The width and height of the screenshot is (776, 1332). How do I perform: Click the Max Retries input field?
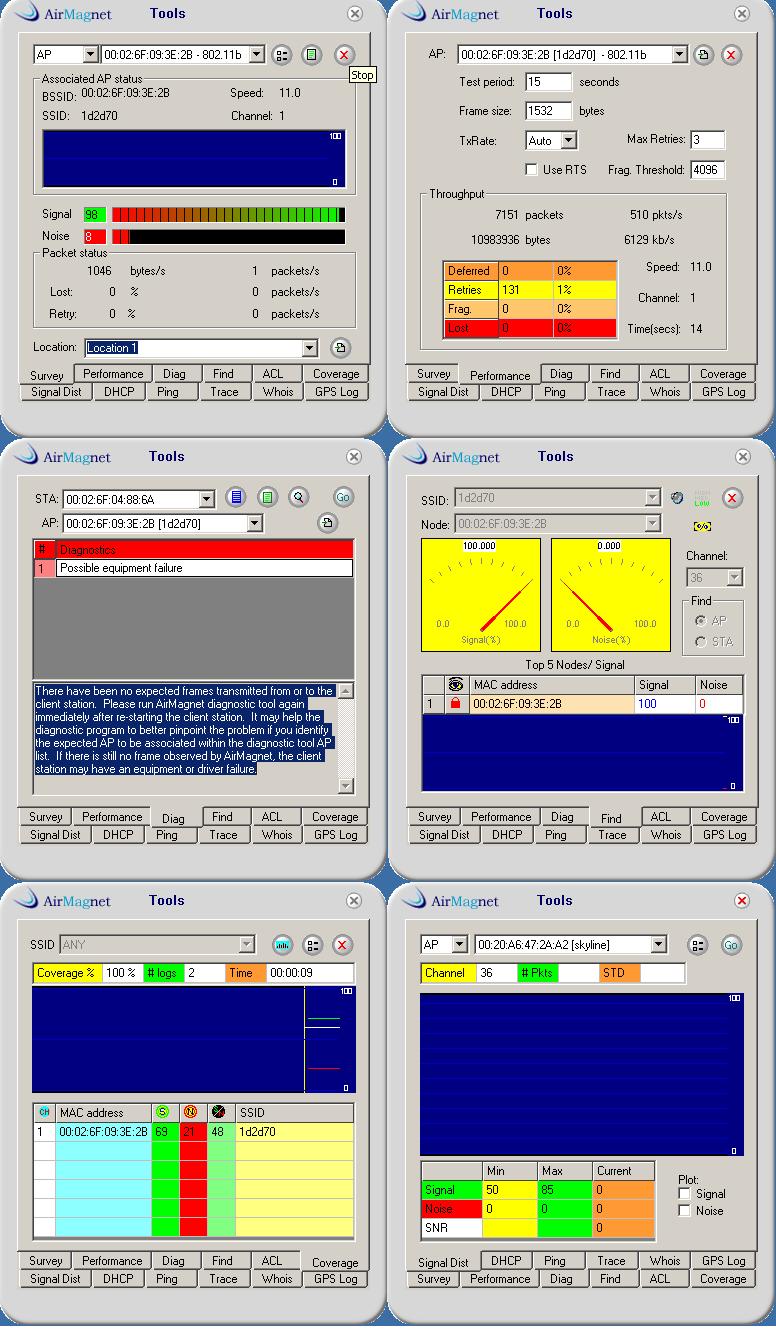tap(707, 140)
